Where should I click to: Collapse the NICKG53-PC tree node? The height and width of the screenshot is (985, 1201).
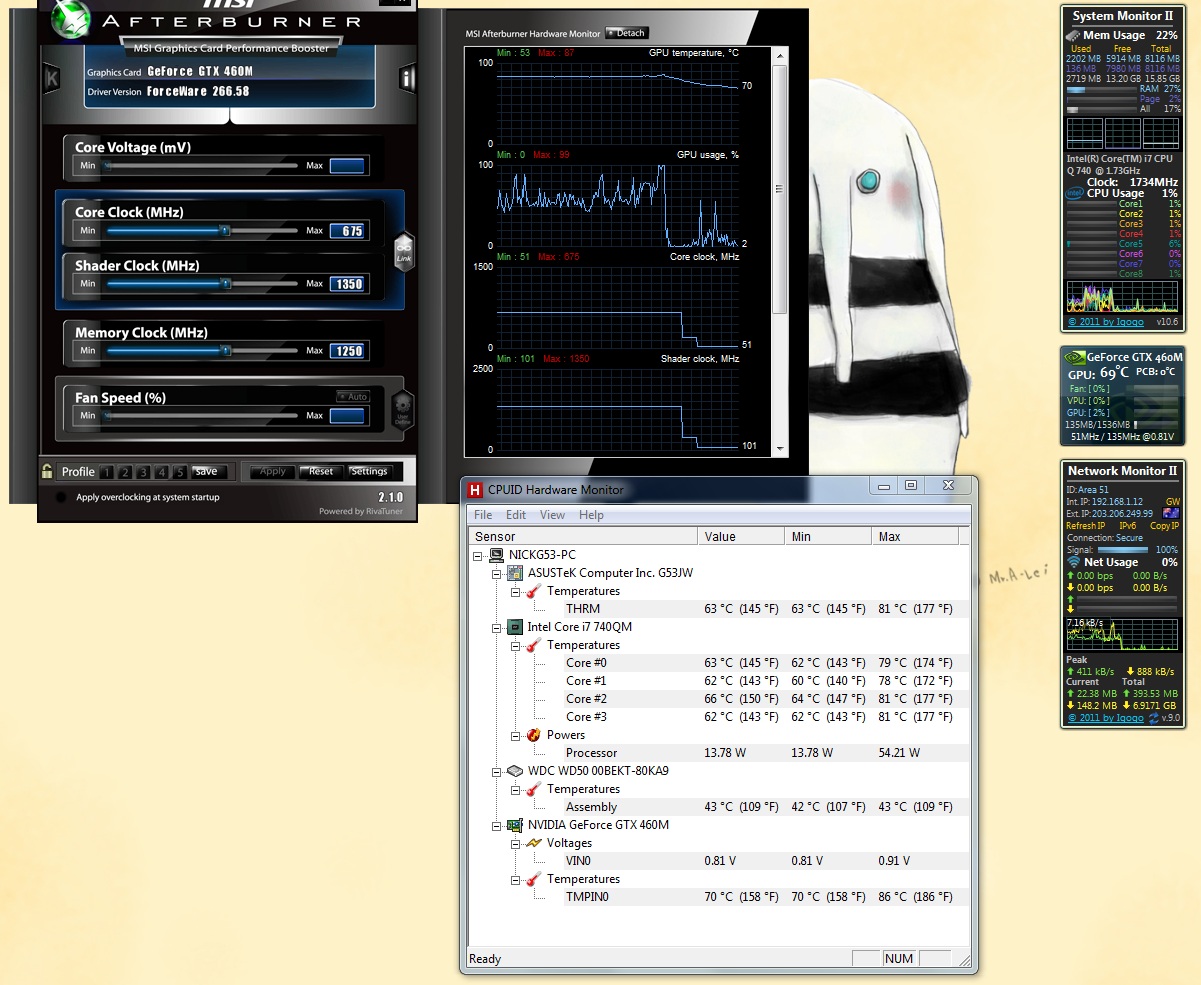click(x=479, y=555)
